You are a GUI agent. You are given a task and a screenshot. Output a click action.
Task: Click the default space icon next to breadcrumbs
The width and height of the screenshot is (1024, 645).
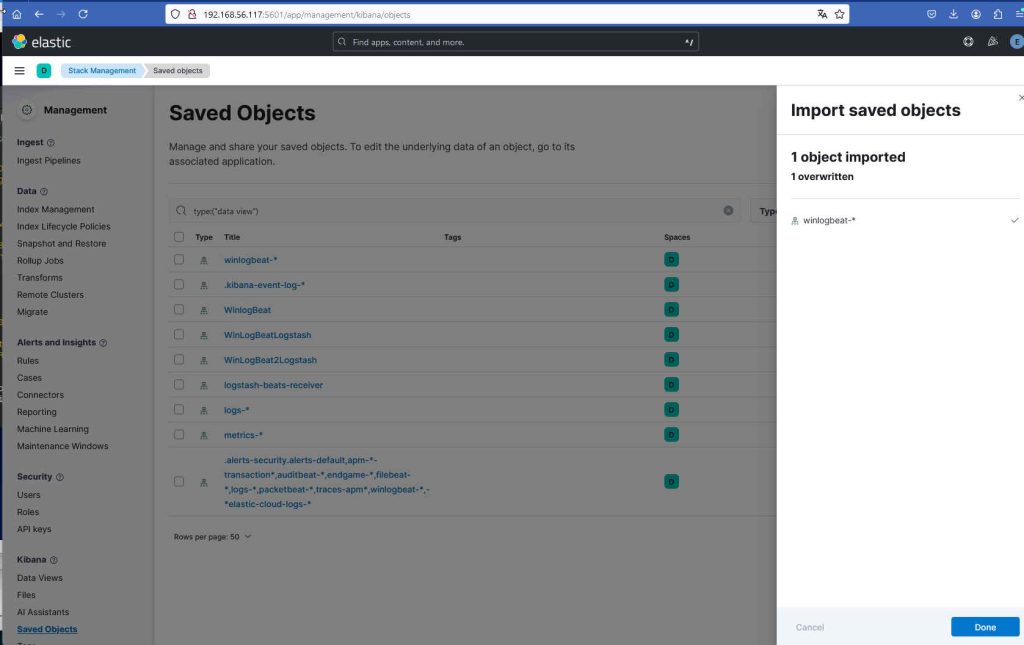click(x=42, y=70)
